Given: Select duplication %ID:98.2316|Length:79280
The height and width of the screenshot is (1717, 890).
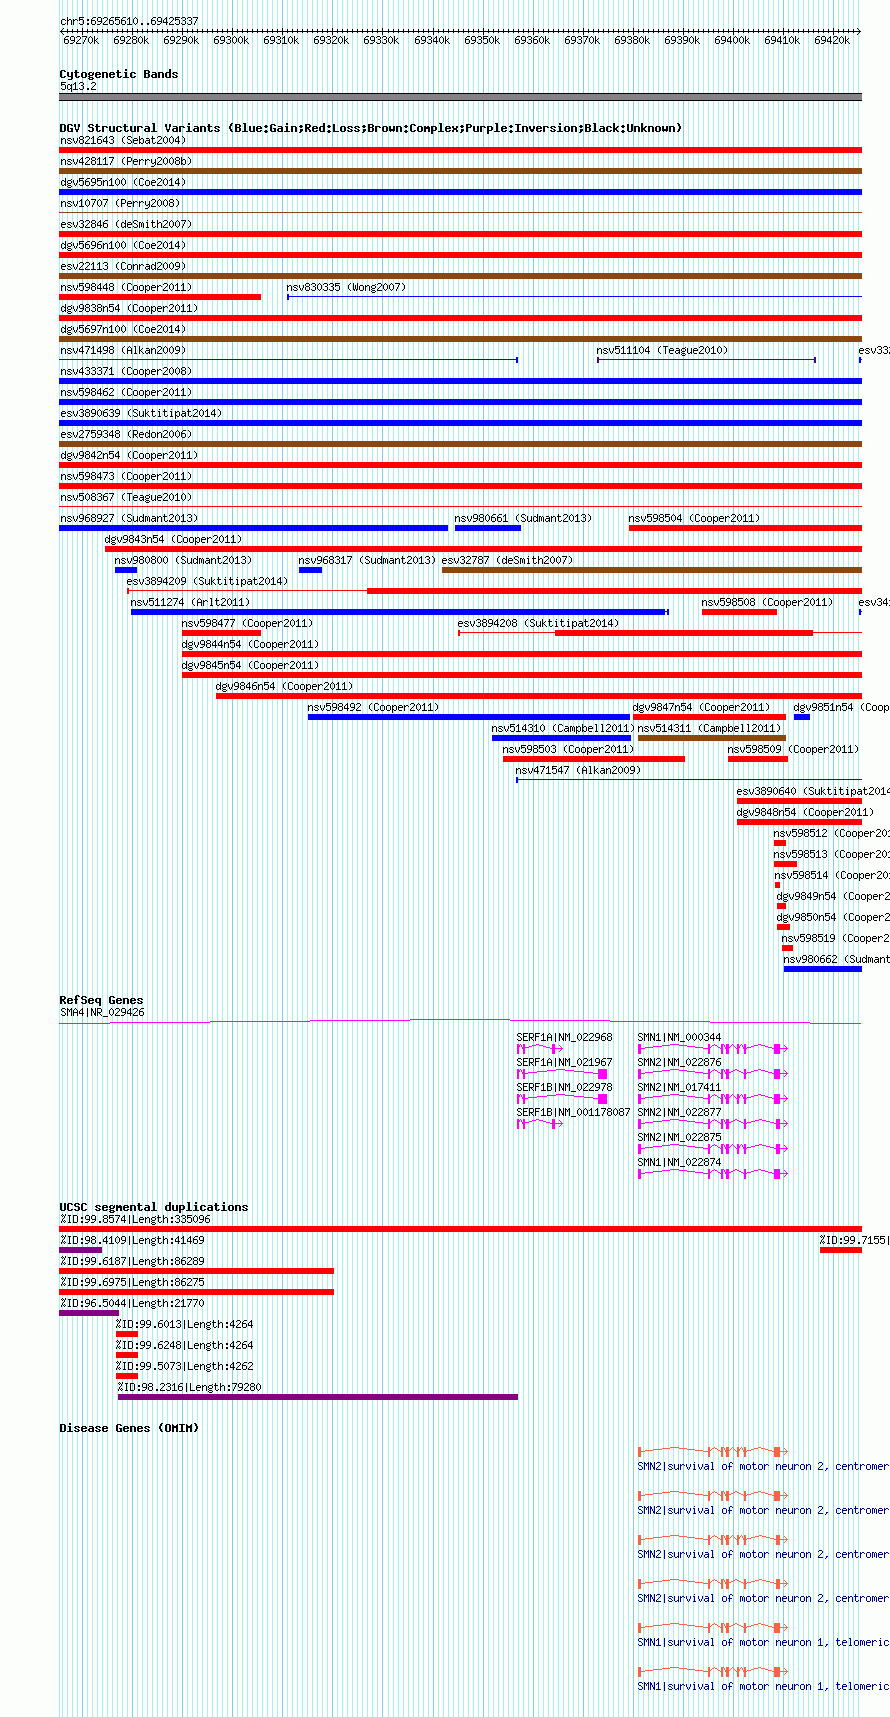Looking at the screenshot, I should click(318, 1396).
